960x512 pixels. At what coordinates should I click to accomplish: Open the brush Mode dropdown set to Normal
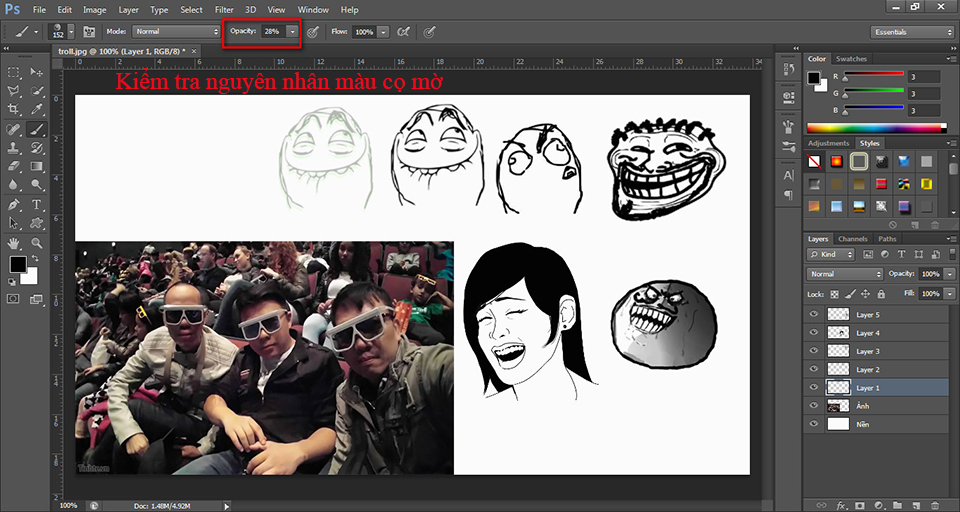pos(177,31)
